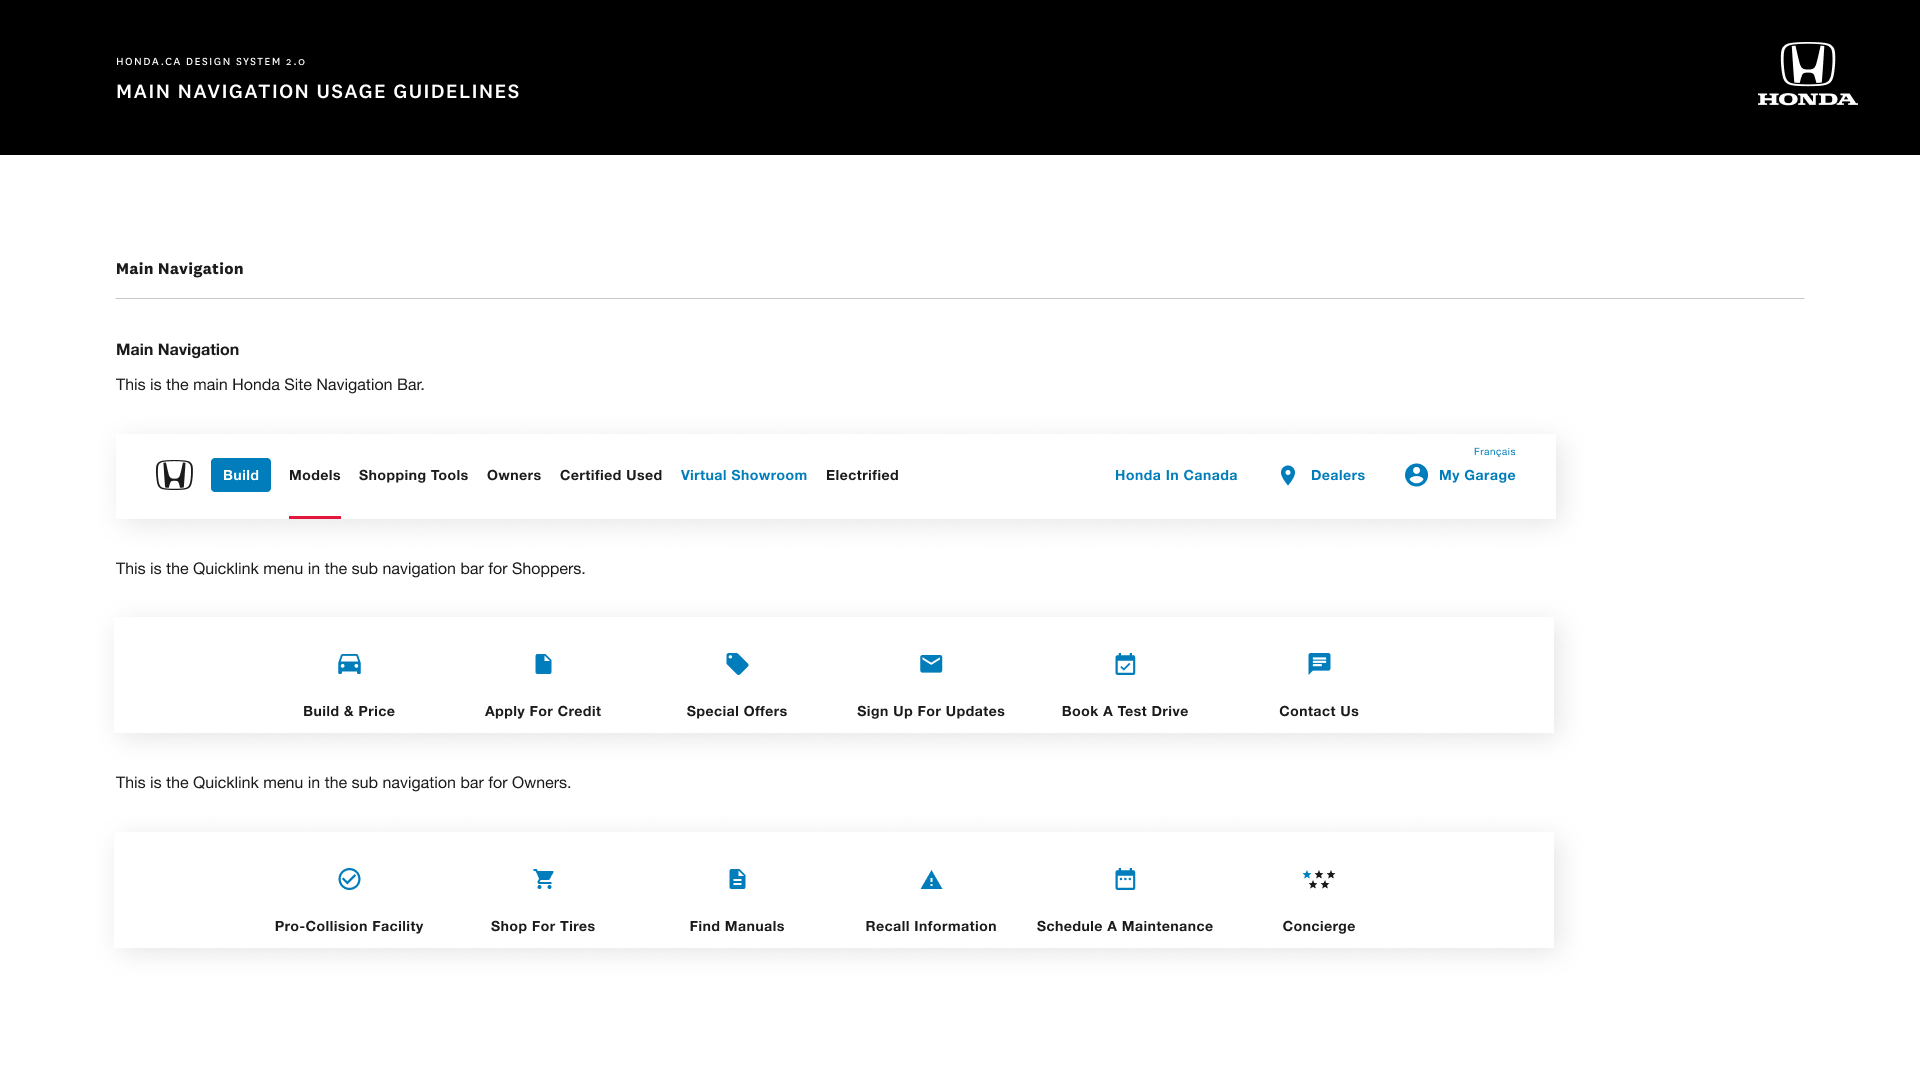Click the Build & Price car icon

349,664
